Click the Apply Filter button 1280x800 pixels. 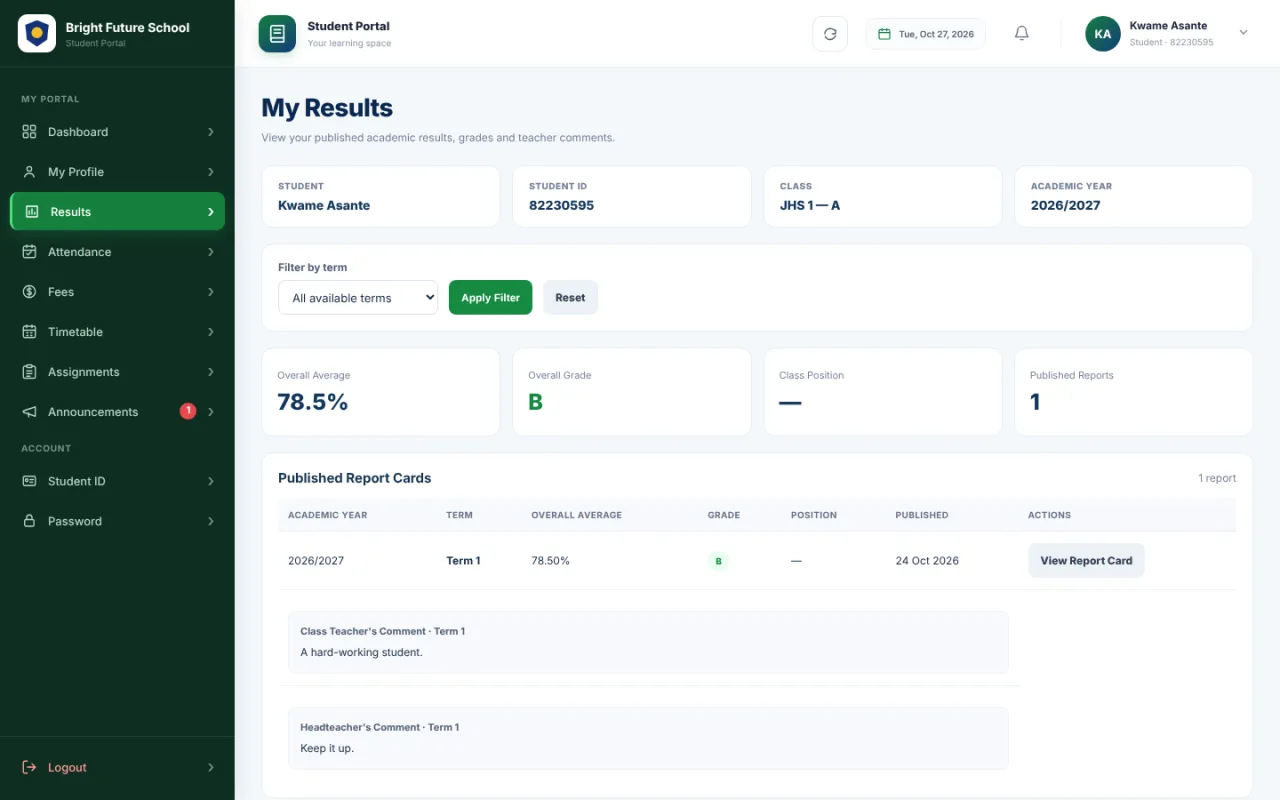pyautogui.click(x=490, y=298)
